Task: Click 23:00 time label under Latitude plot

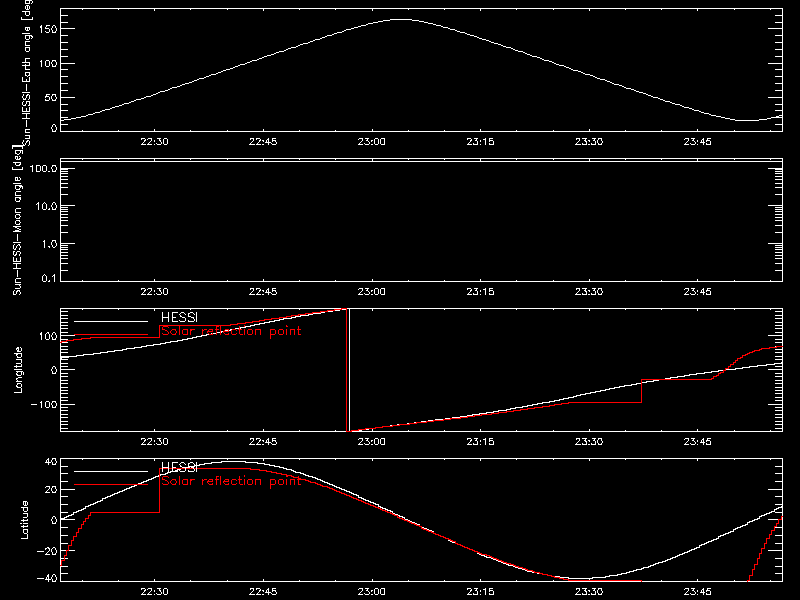Action: coord(371,592)
